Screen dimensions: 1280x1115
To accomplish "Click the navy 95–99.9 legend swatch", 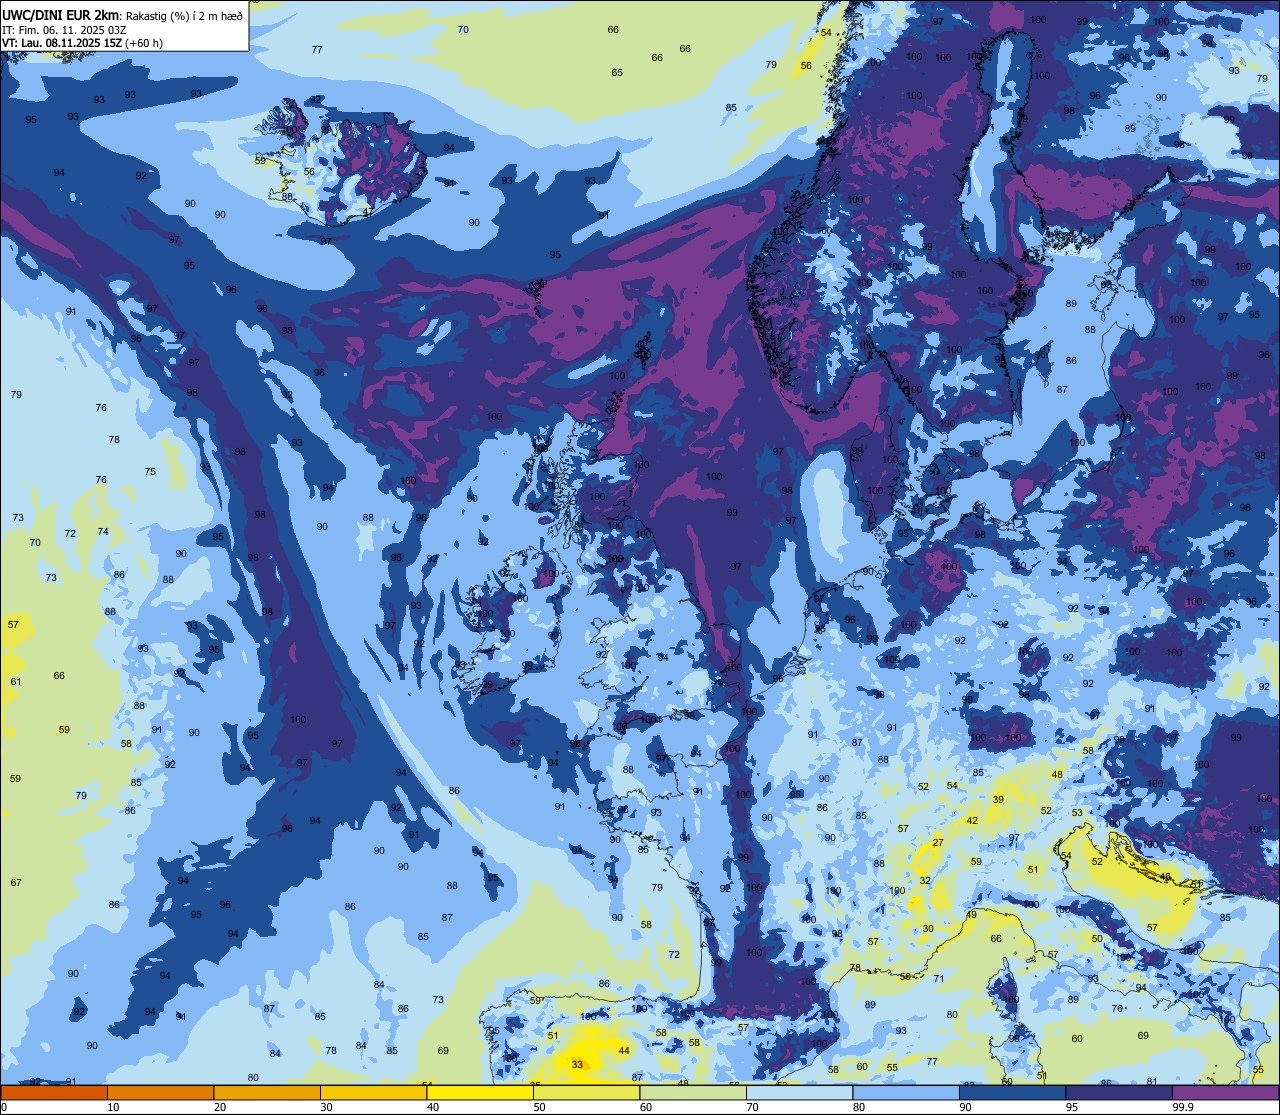I will pos(1119,1092).
